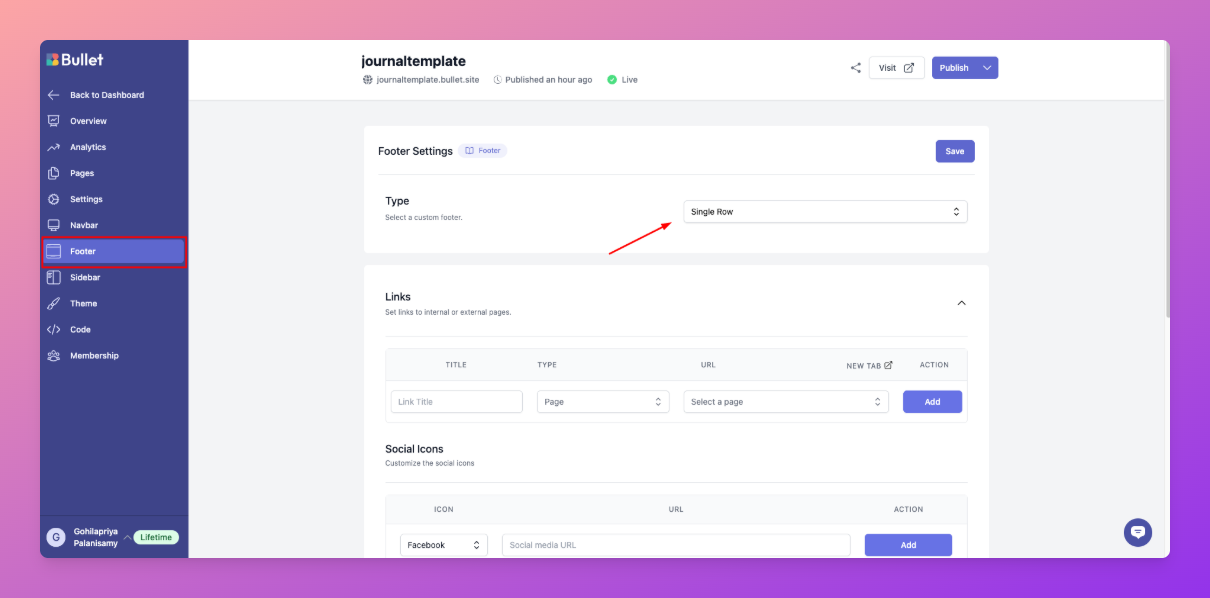Click the Membership people icon
The image size is (1210, 598).
[x=54, y=355]
